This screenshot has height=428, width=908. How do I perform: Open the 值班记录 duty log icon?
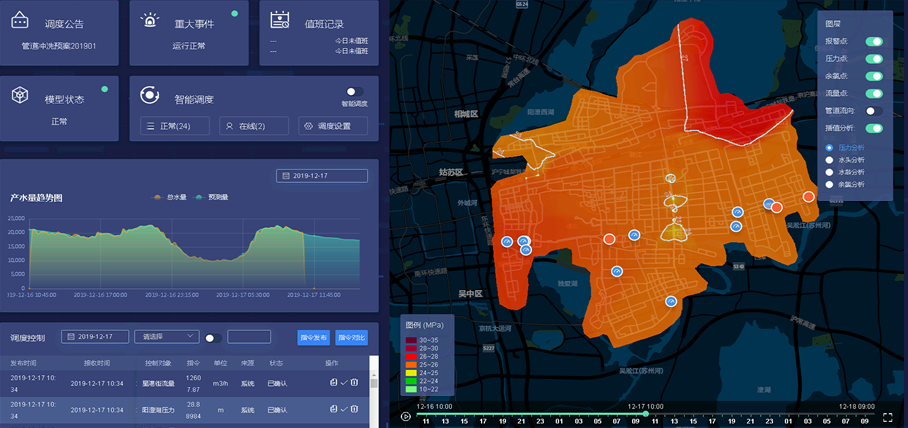point(280,20)
